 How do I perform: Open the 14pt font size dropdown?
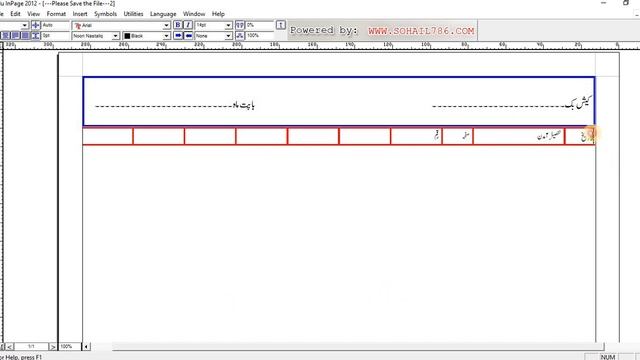(228, 25)
